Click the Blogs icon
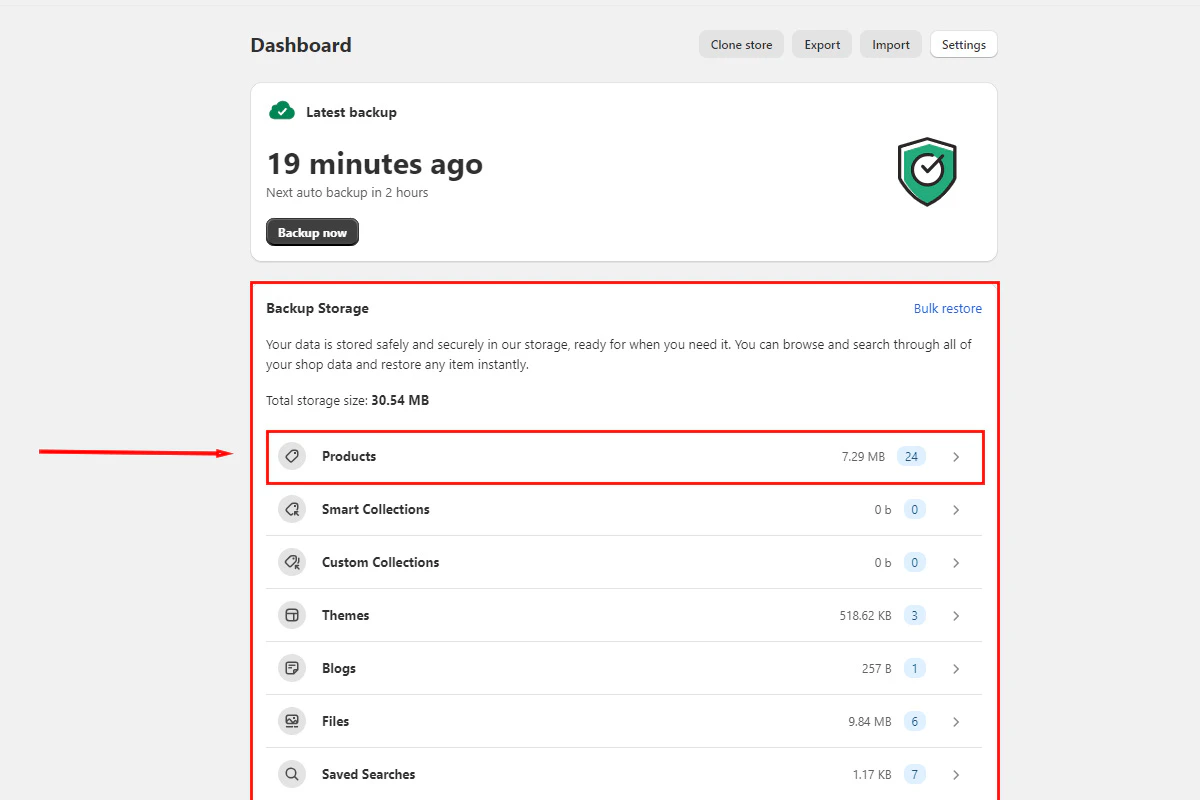This screenshot has width=1200, height=800. click(x=291, y=668)
